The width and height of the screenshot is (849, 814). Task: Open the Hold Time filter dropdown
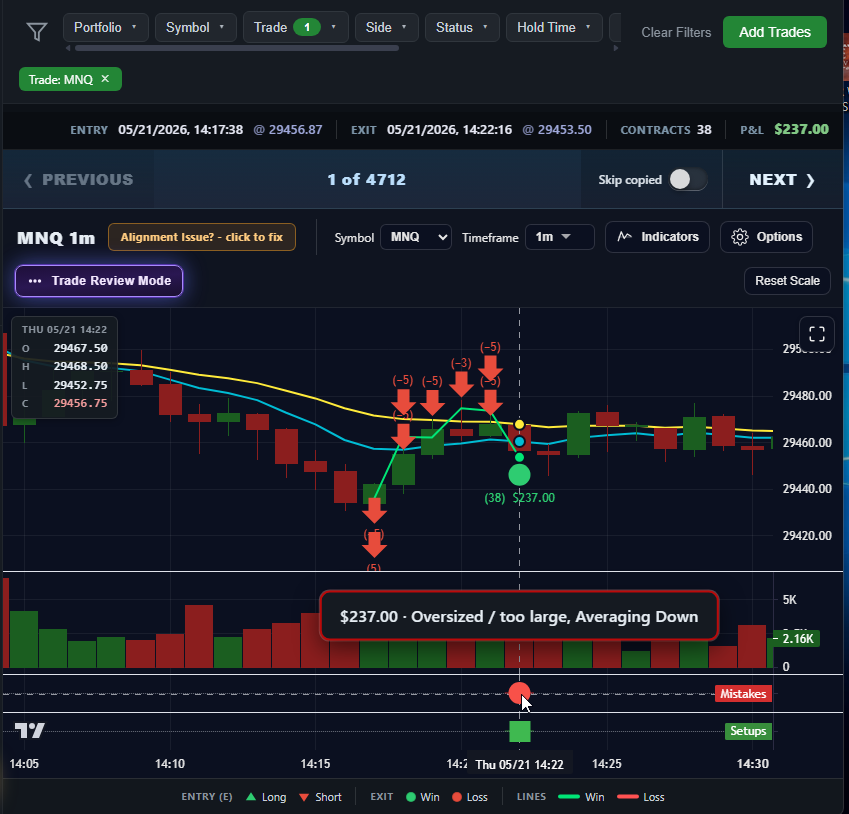click(554, 28)
